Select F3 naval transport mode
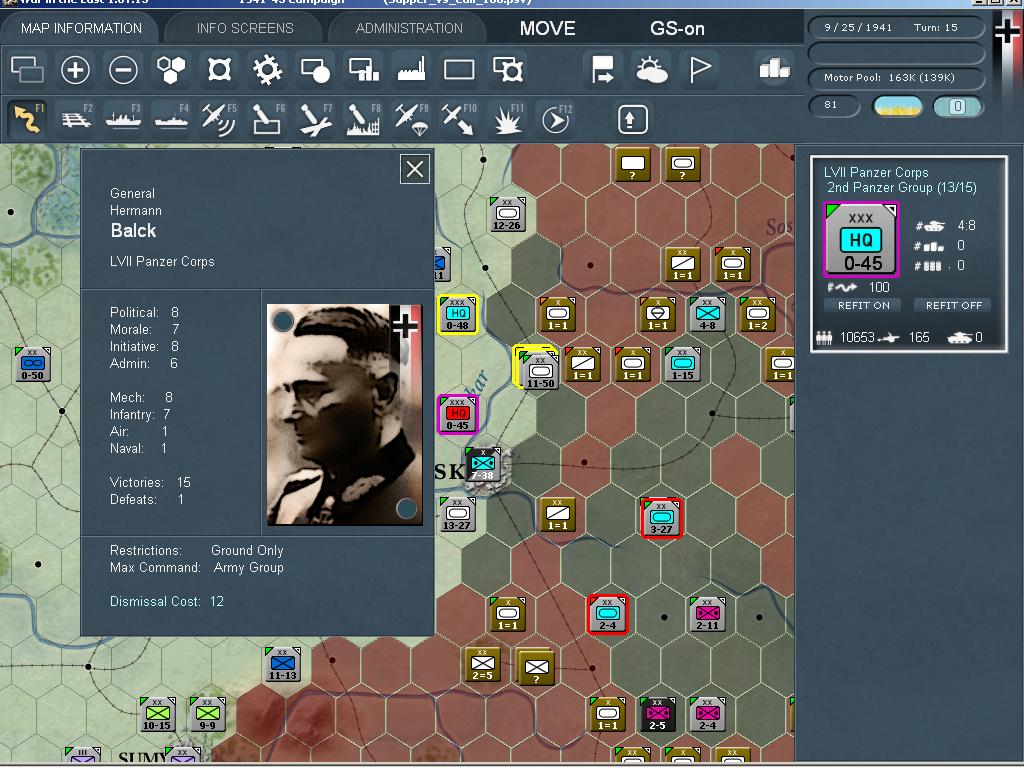 click(124, 119)
